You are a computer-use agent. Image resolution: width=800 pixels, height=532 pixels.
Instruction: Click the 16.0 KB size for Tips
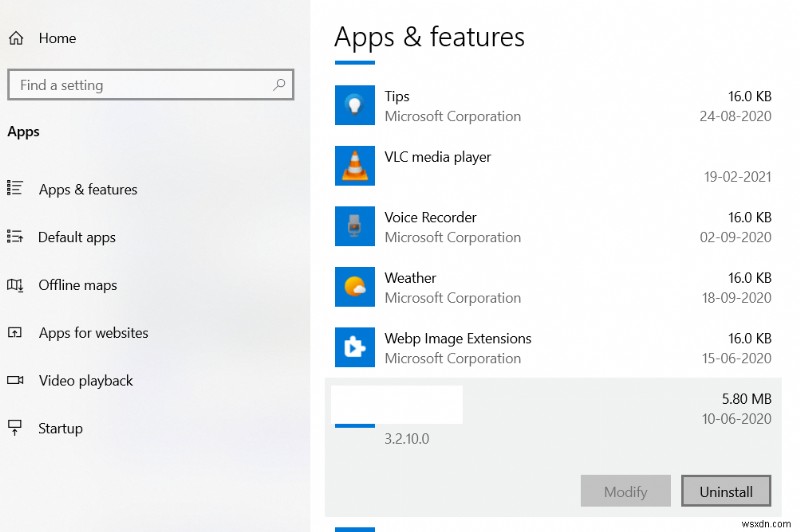point(749,96)
